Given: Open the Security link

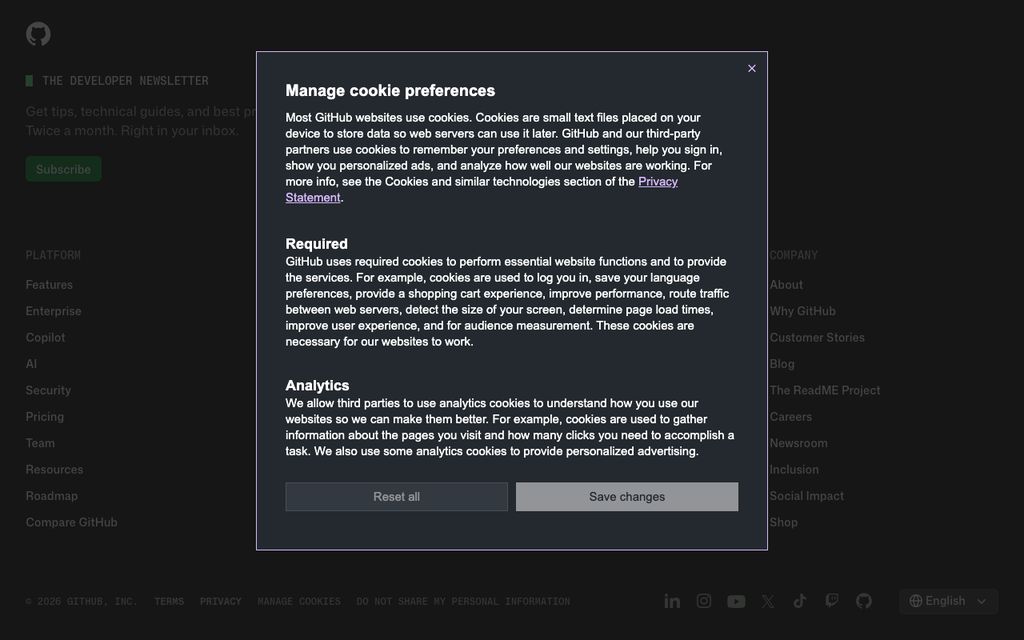Looking at the screenshot, I should 48,391.
